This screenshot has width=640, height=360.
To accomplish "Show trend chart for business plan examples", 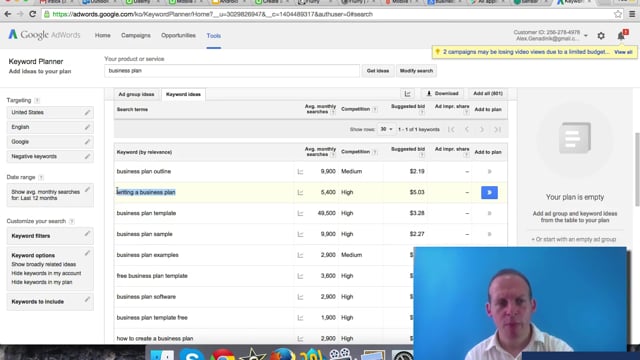I will (x=300, y=255).
